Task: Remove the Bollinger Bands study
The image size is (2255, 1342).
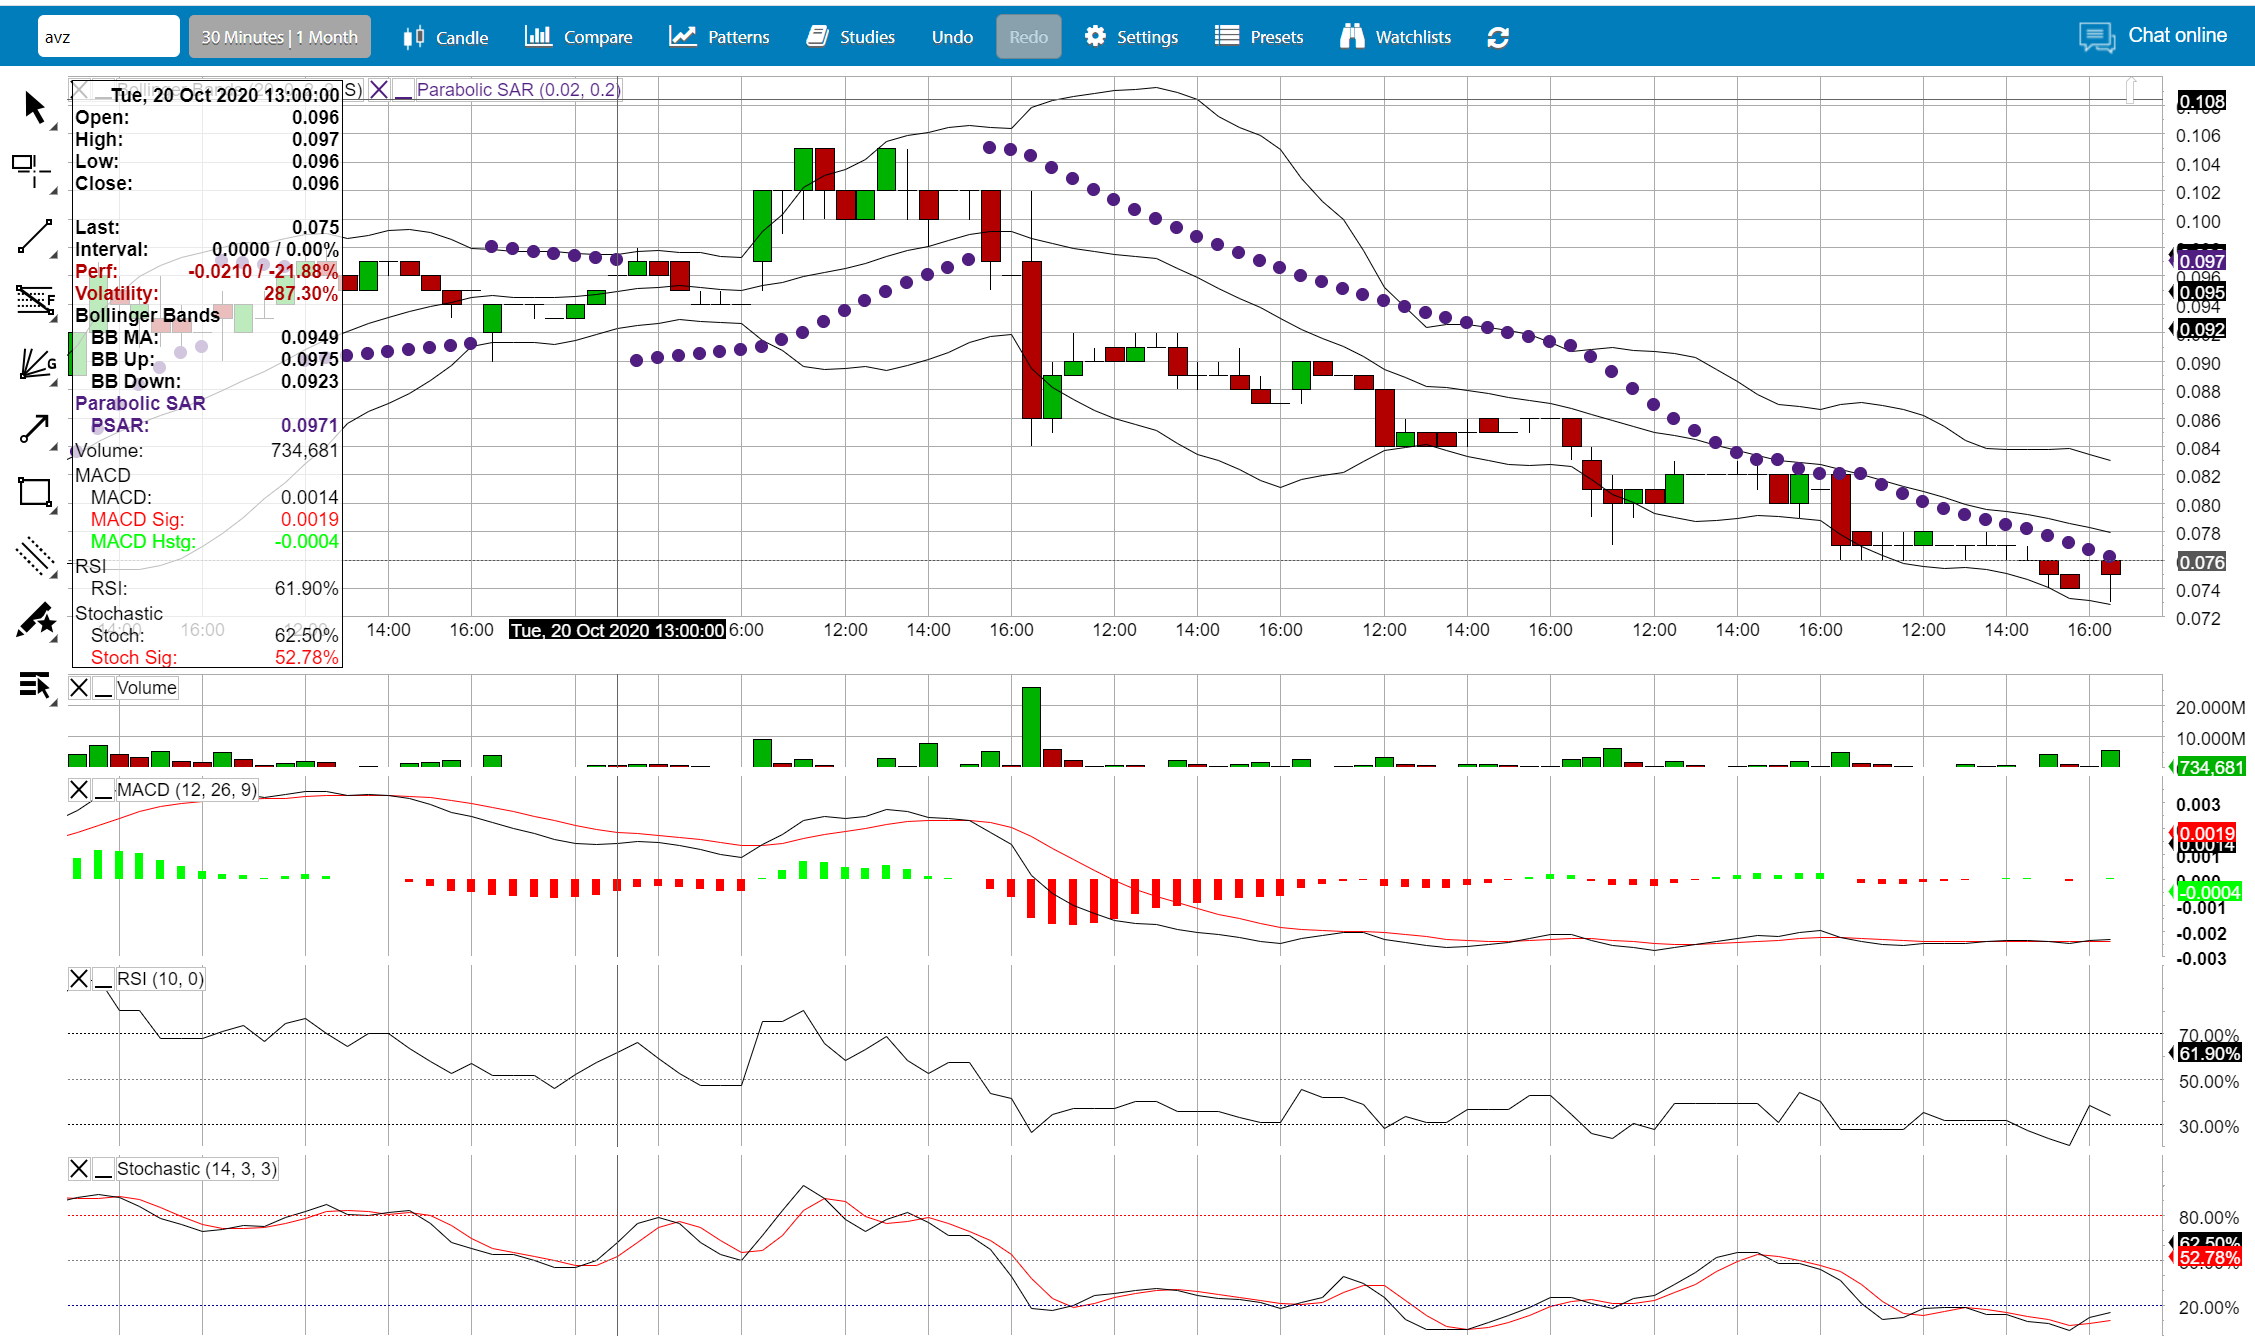Action: [80, 89]
